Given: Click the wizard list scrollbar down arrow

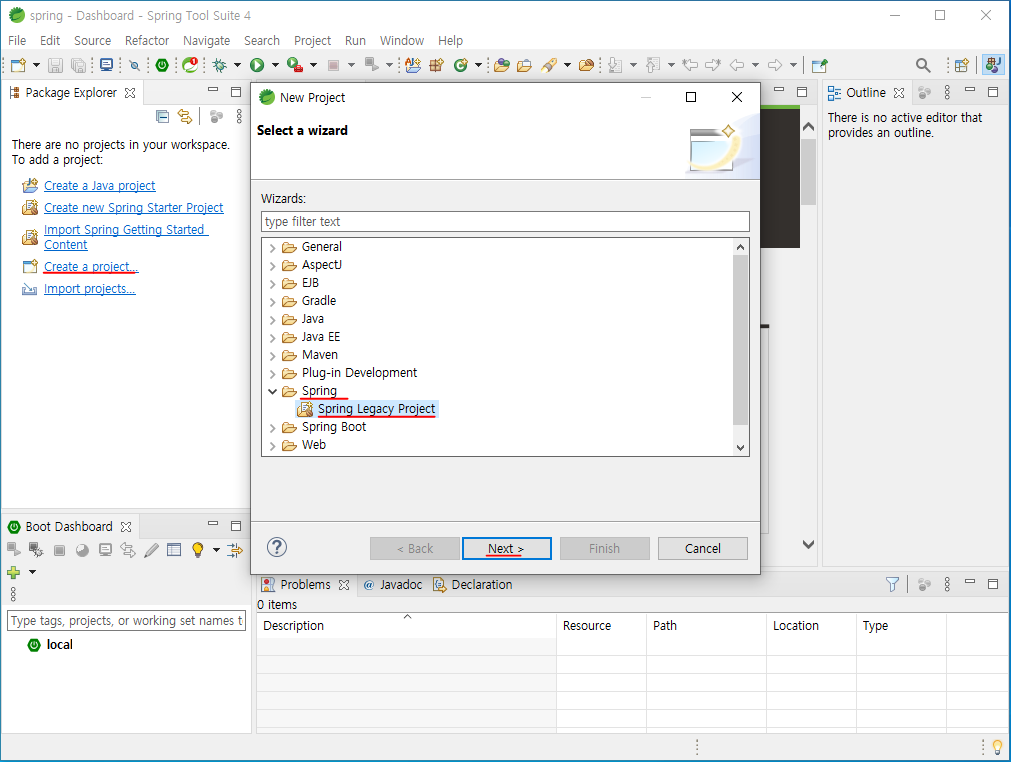Looking at the screenshot, I should point(740,447).
